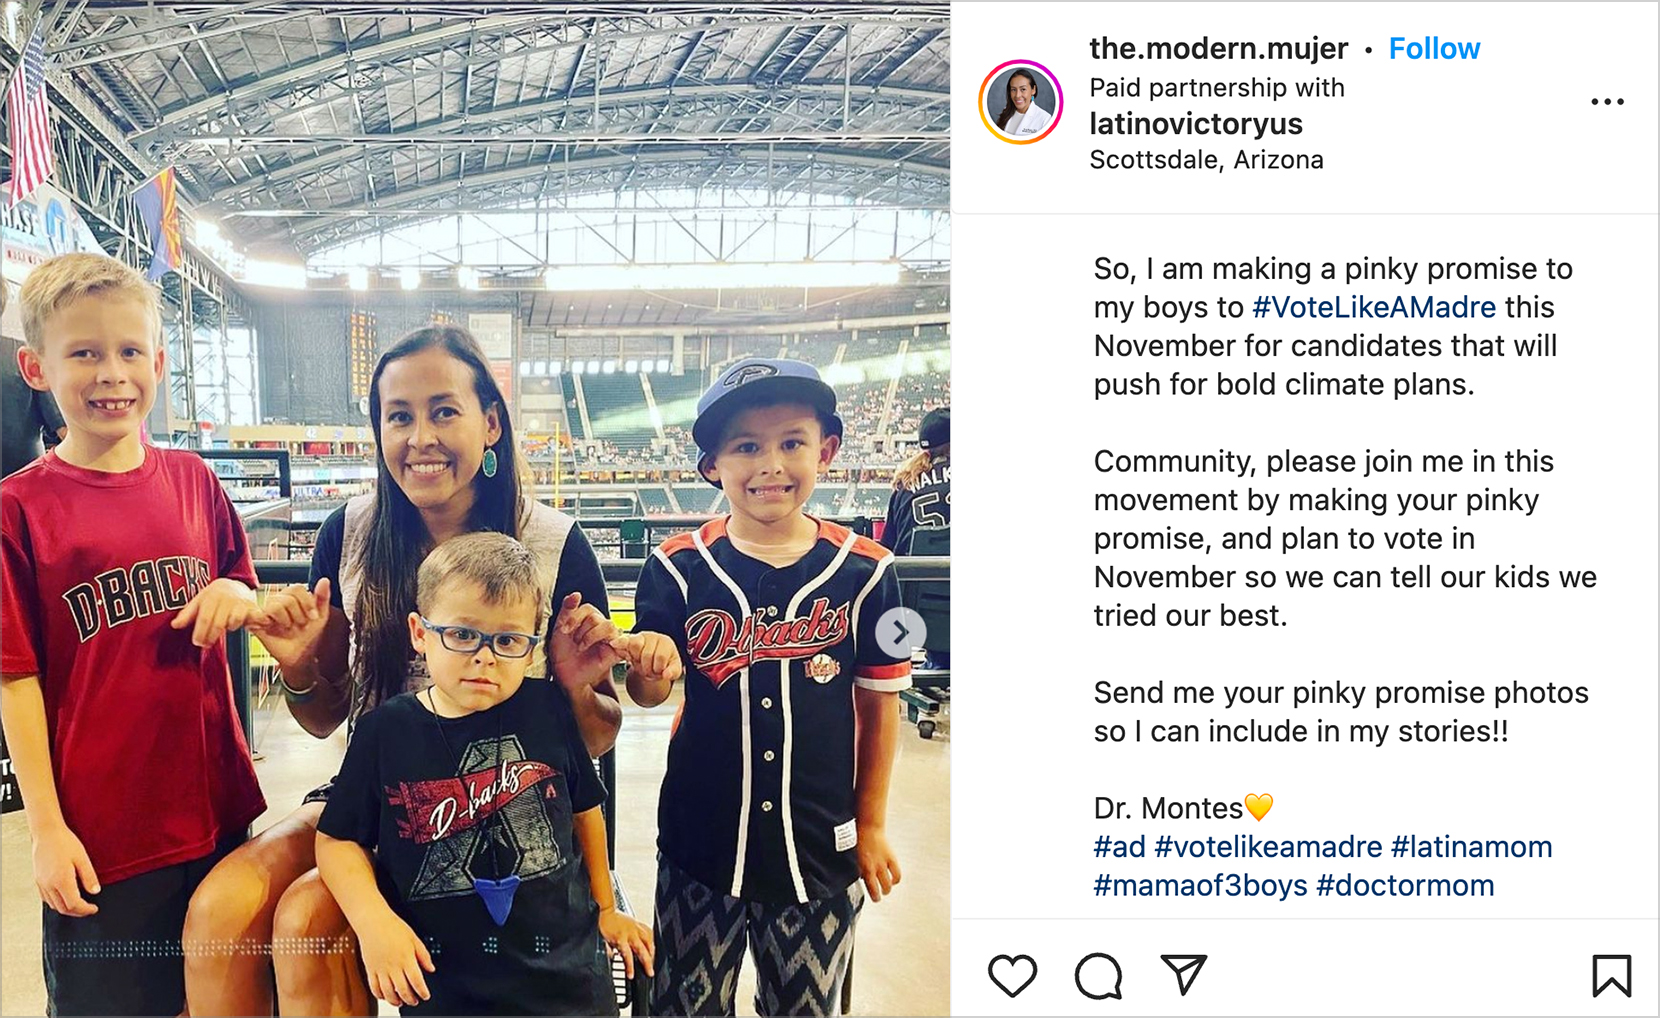1660x1018 pixels.
Task: Visit the latinovictoryus partner profile
Action: [x=1196, y=124]
